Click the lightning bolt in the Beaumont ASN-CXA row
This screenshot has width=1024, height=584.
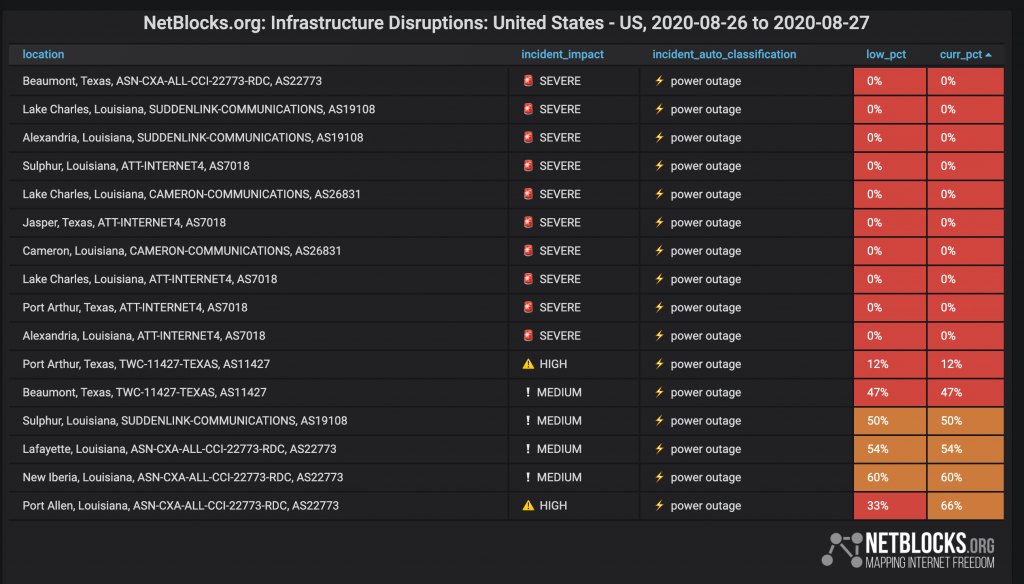pos(660,81)
